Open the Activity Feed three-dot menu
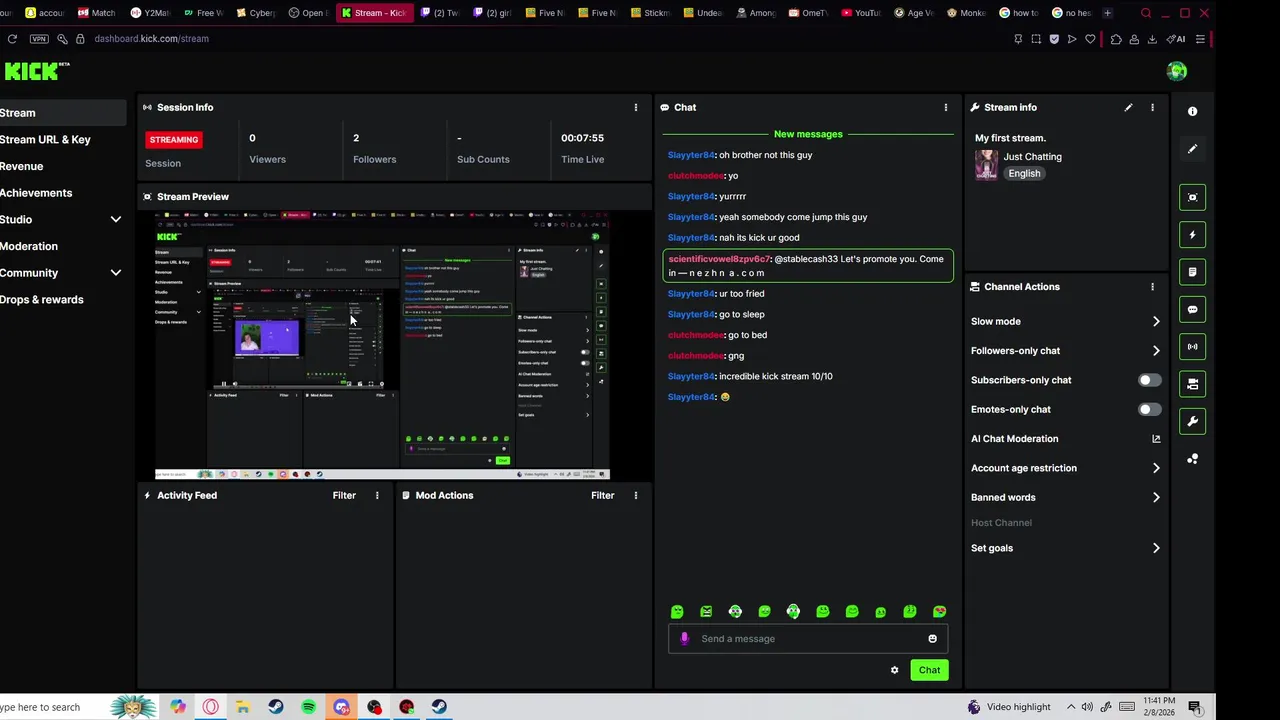 [377, 495]
